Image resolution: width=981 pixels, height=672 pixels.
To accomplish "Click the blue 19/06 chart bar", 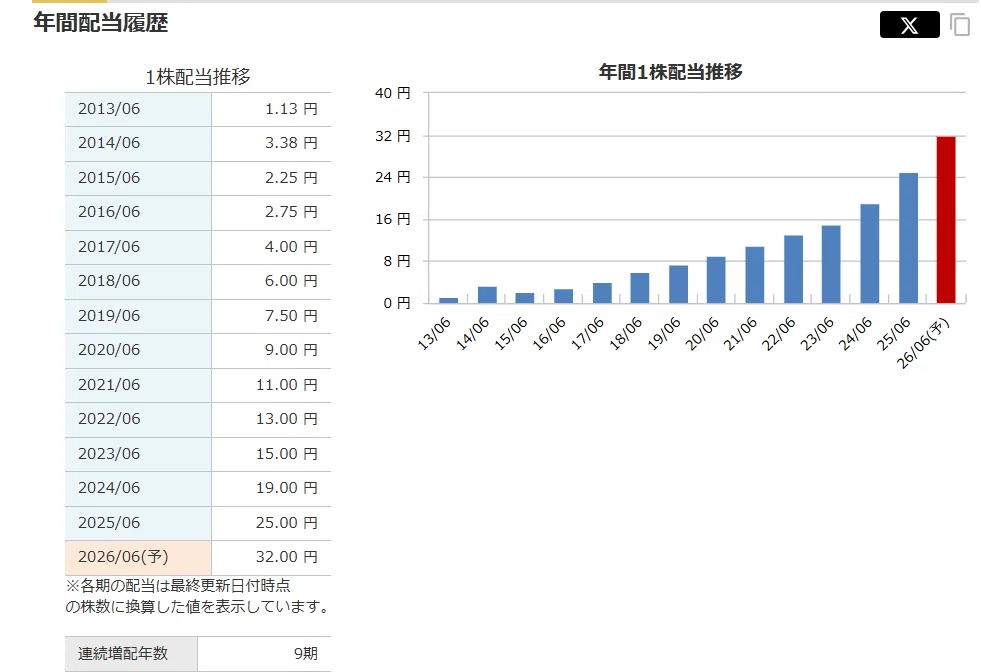I will click(x=678, y=285).
